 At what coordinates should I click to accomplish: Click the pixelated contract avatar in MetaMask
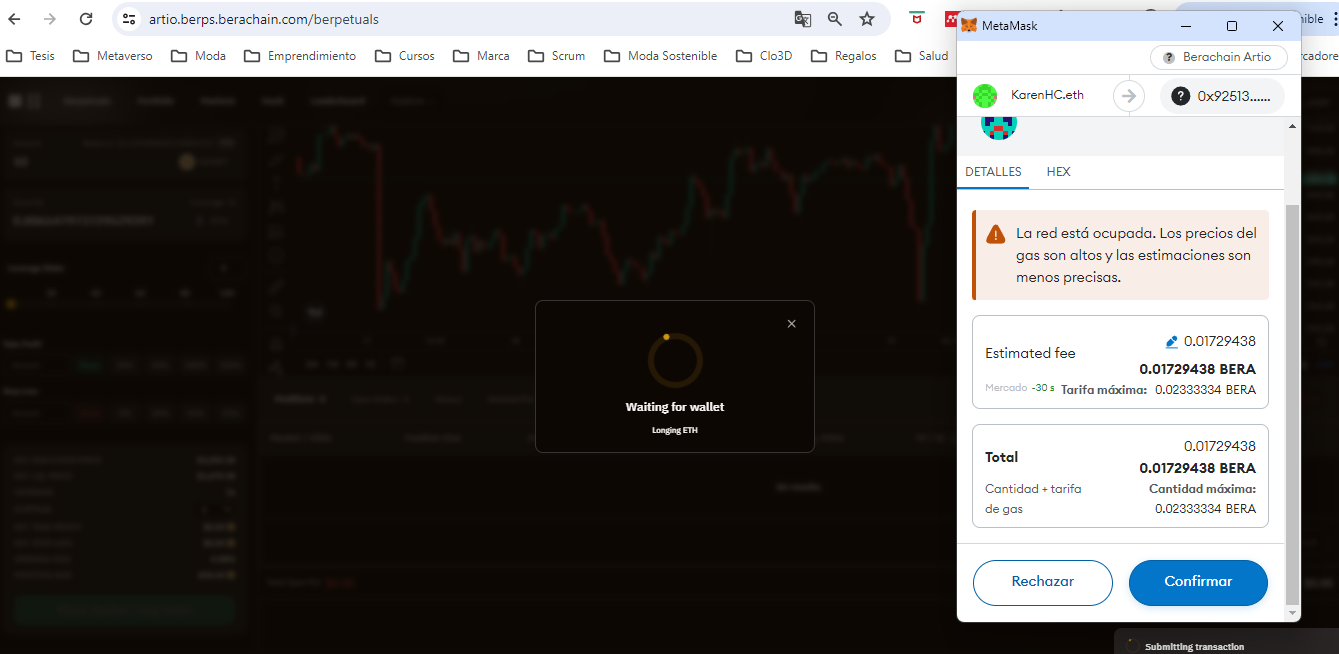[x=998, y=128]
